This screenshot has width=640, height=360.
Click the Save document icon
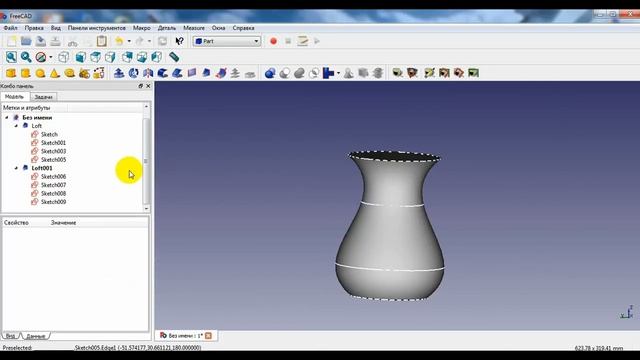pos(40,41)
